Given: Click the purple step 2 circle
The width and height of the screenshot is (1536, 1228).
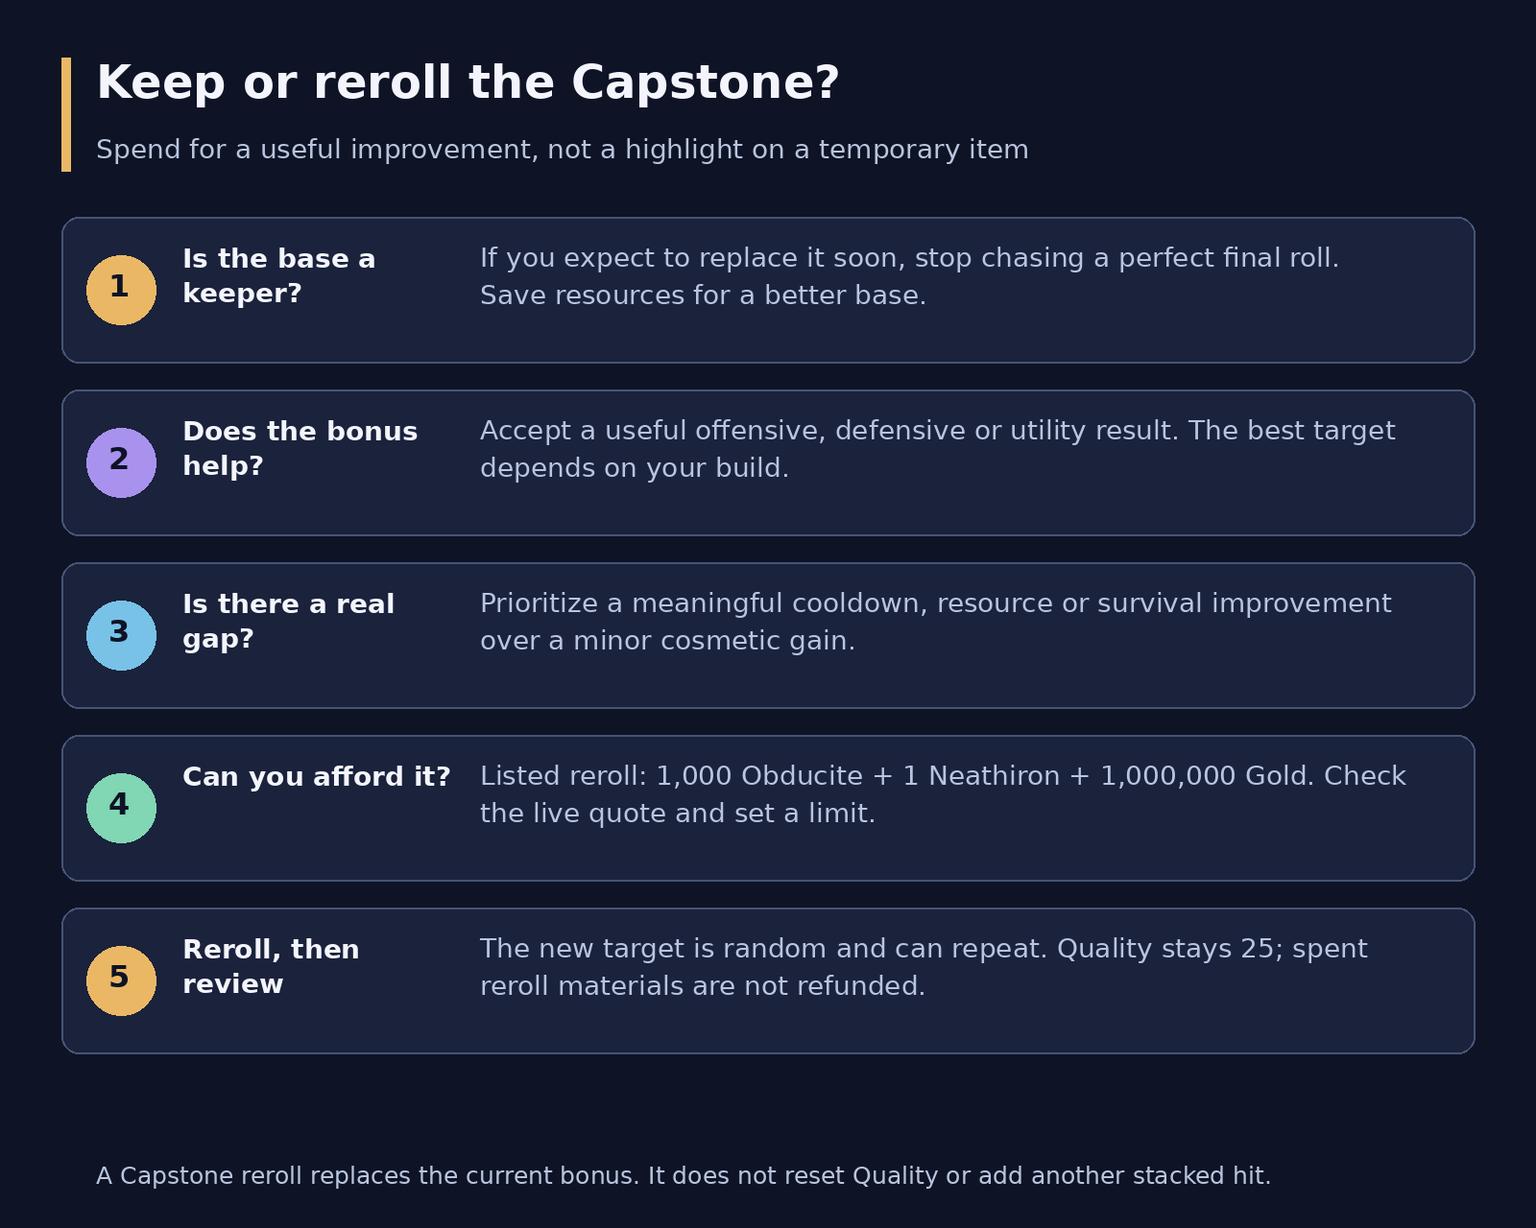Looking at the screenshot, I should click(121, 463).
